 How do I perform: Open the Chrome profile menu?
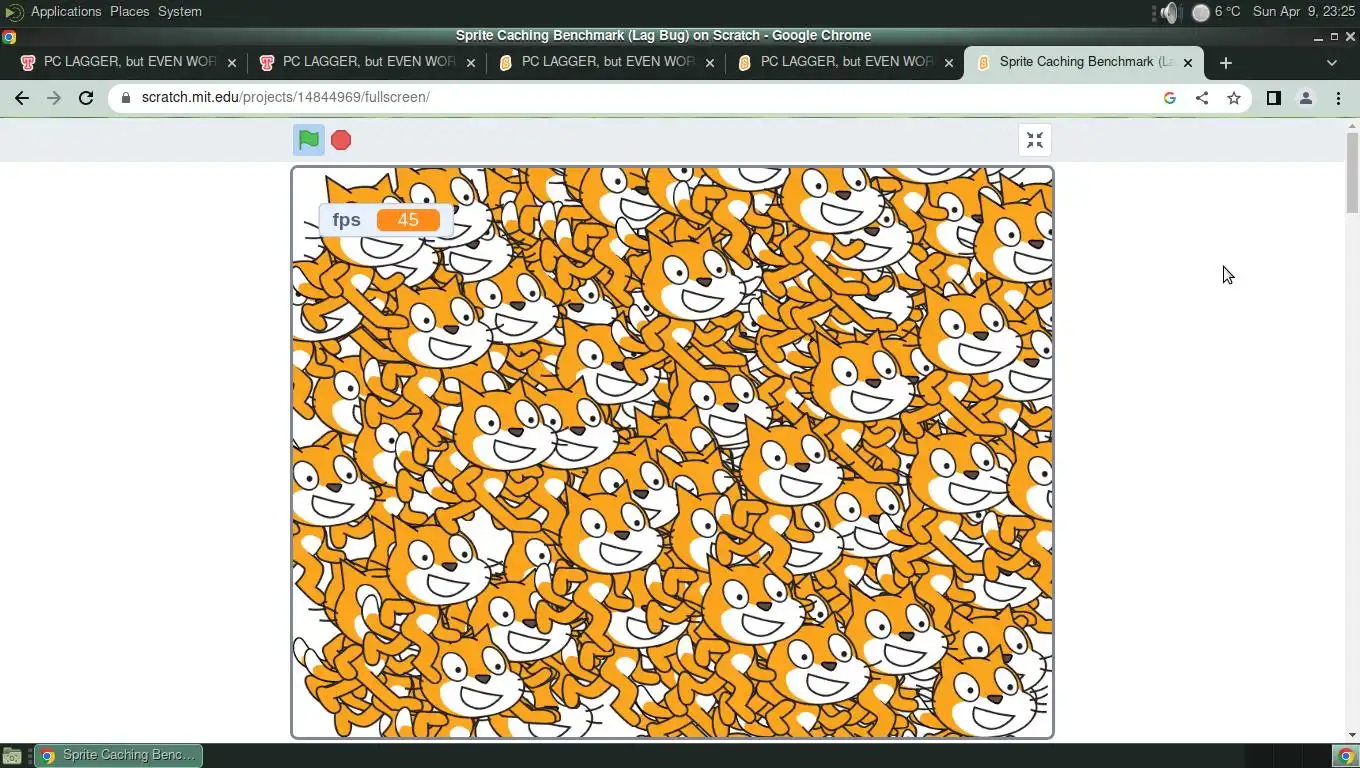1305,98
